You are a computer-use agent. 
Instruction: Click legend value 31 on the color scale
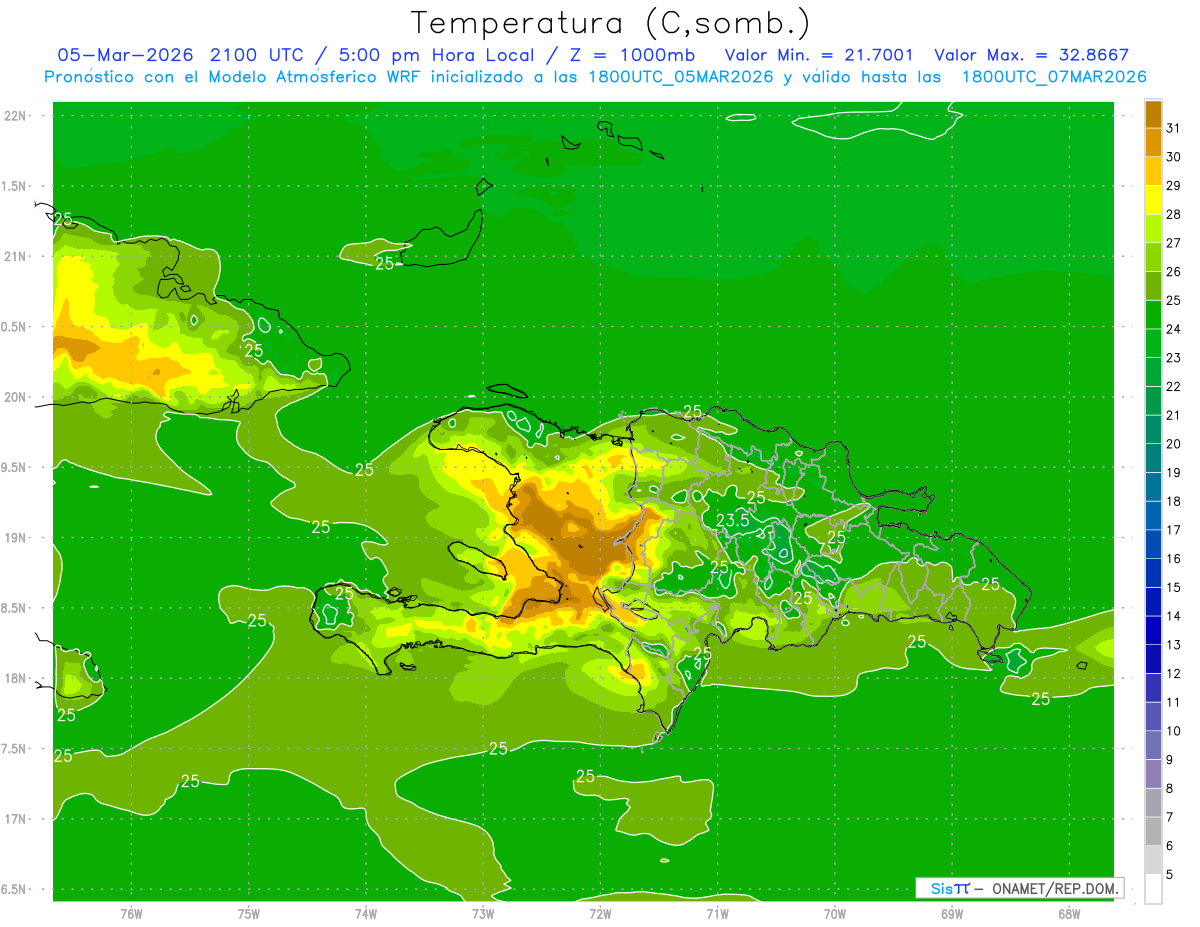pos(1174,128)
